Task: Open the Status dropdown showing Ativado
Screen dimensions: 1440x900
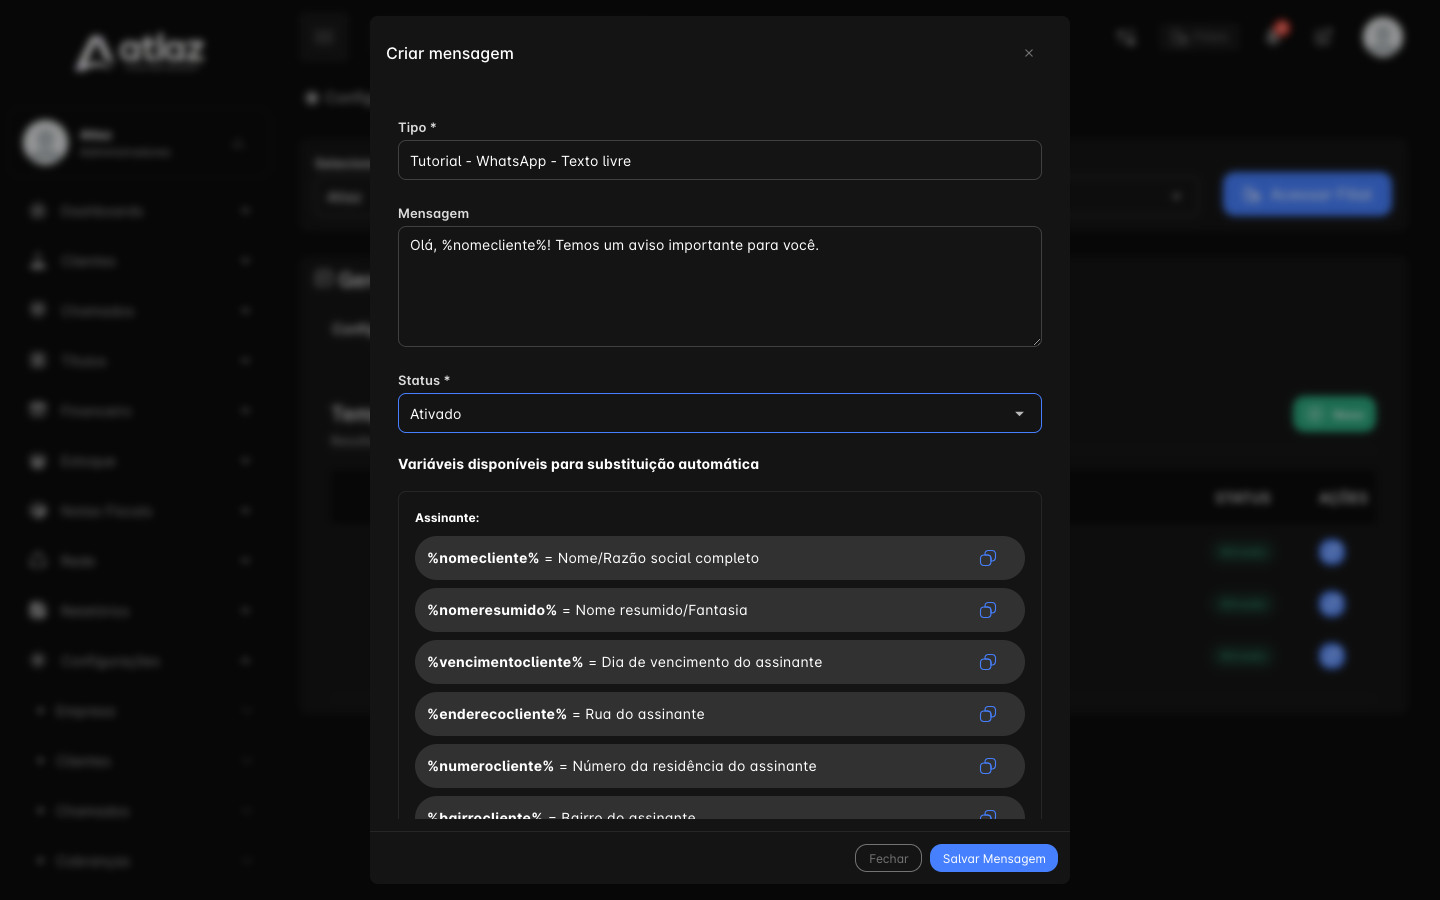Action: 720,413
